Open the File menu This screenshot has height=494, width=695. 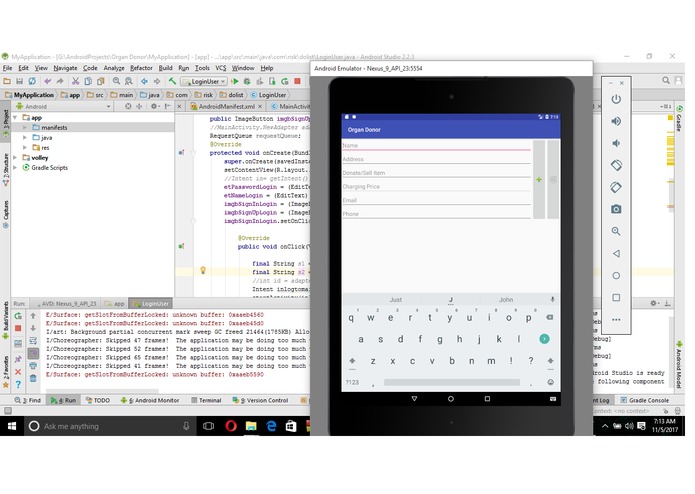[x=8, y=68]
